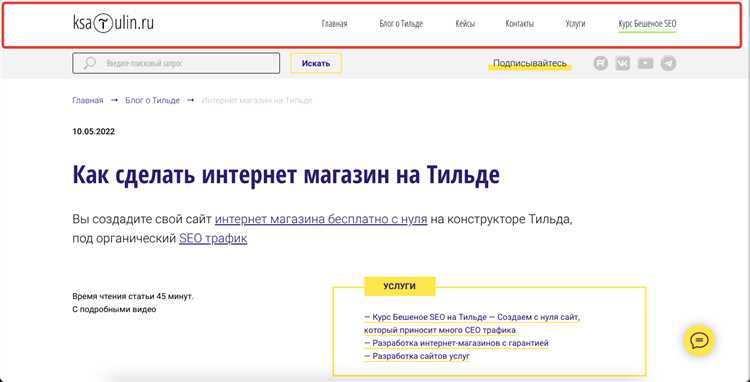Click the Блог о Тильде breadcrumb link
This screenshot has width=750, height=382.
(153, 100)
